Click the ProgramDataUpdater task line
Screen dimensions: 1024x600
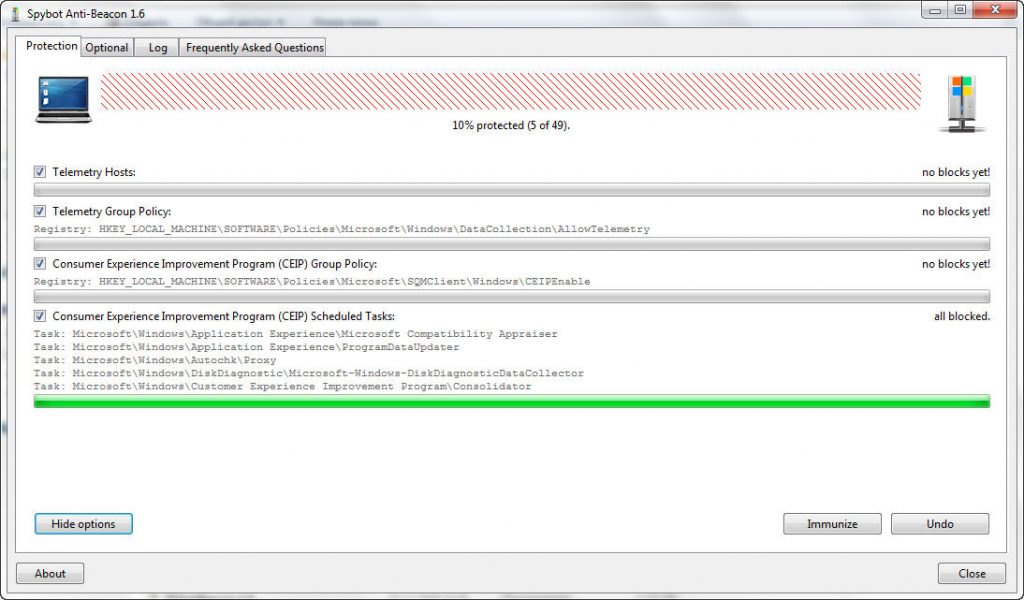247,347
